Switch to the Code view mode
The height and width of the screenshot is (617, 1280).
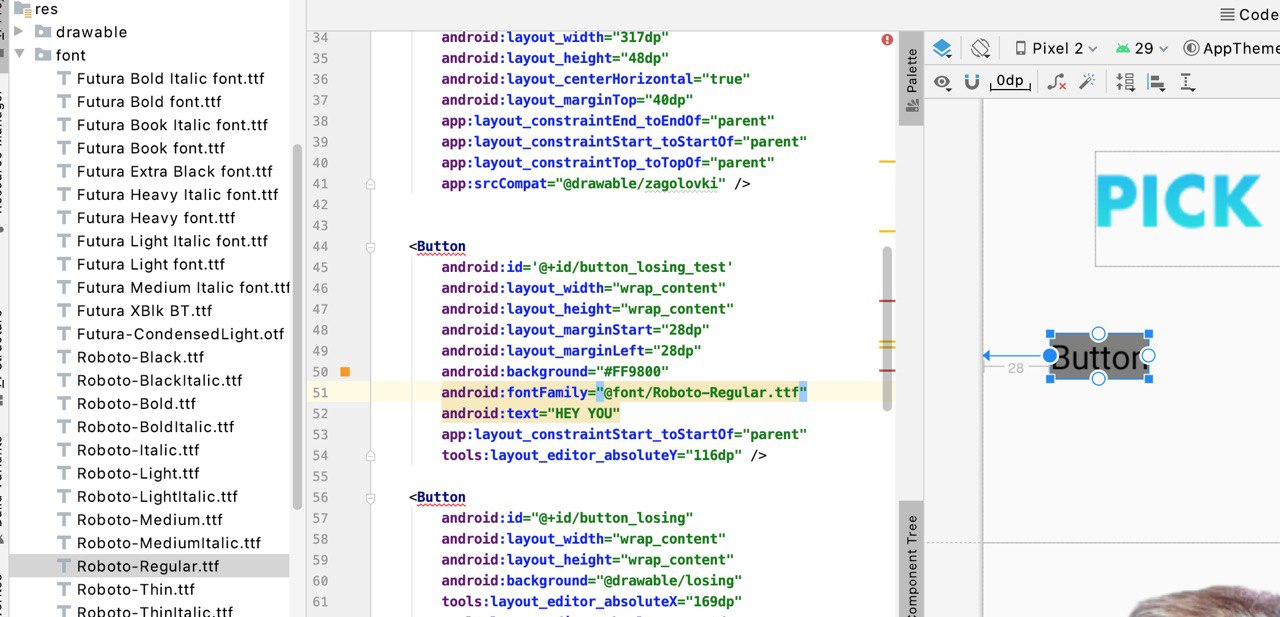1249,14
